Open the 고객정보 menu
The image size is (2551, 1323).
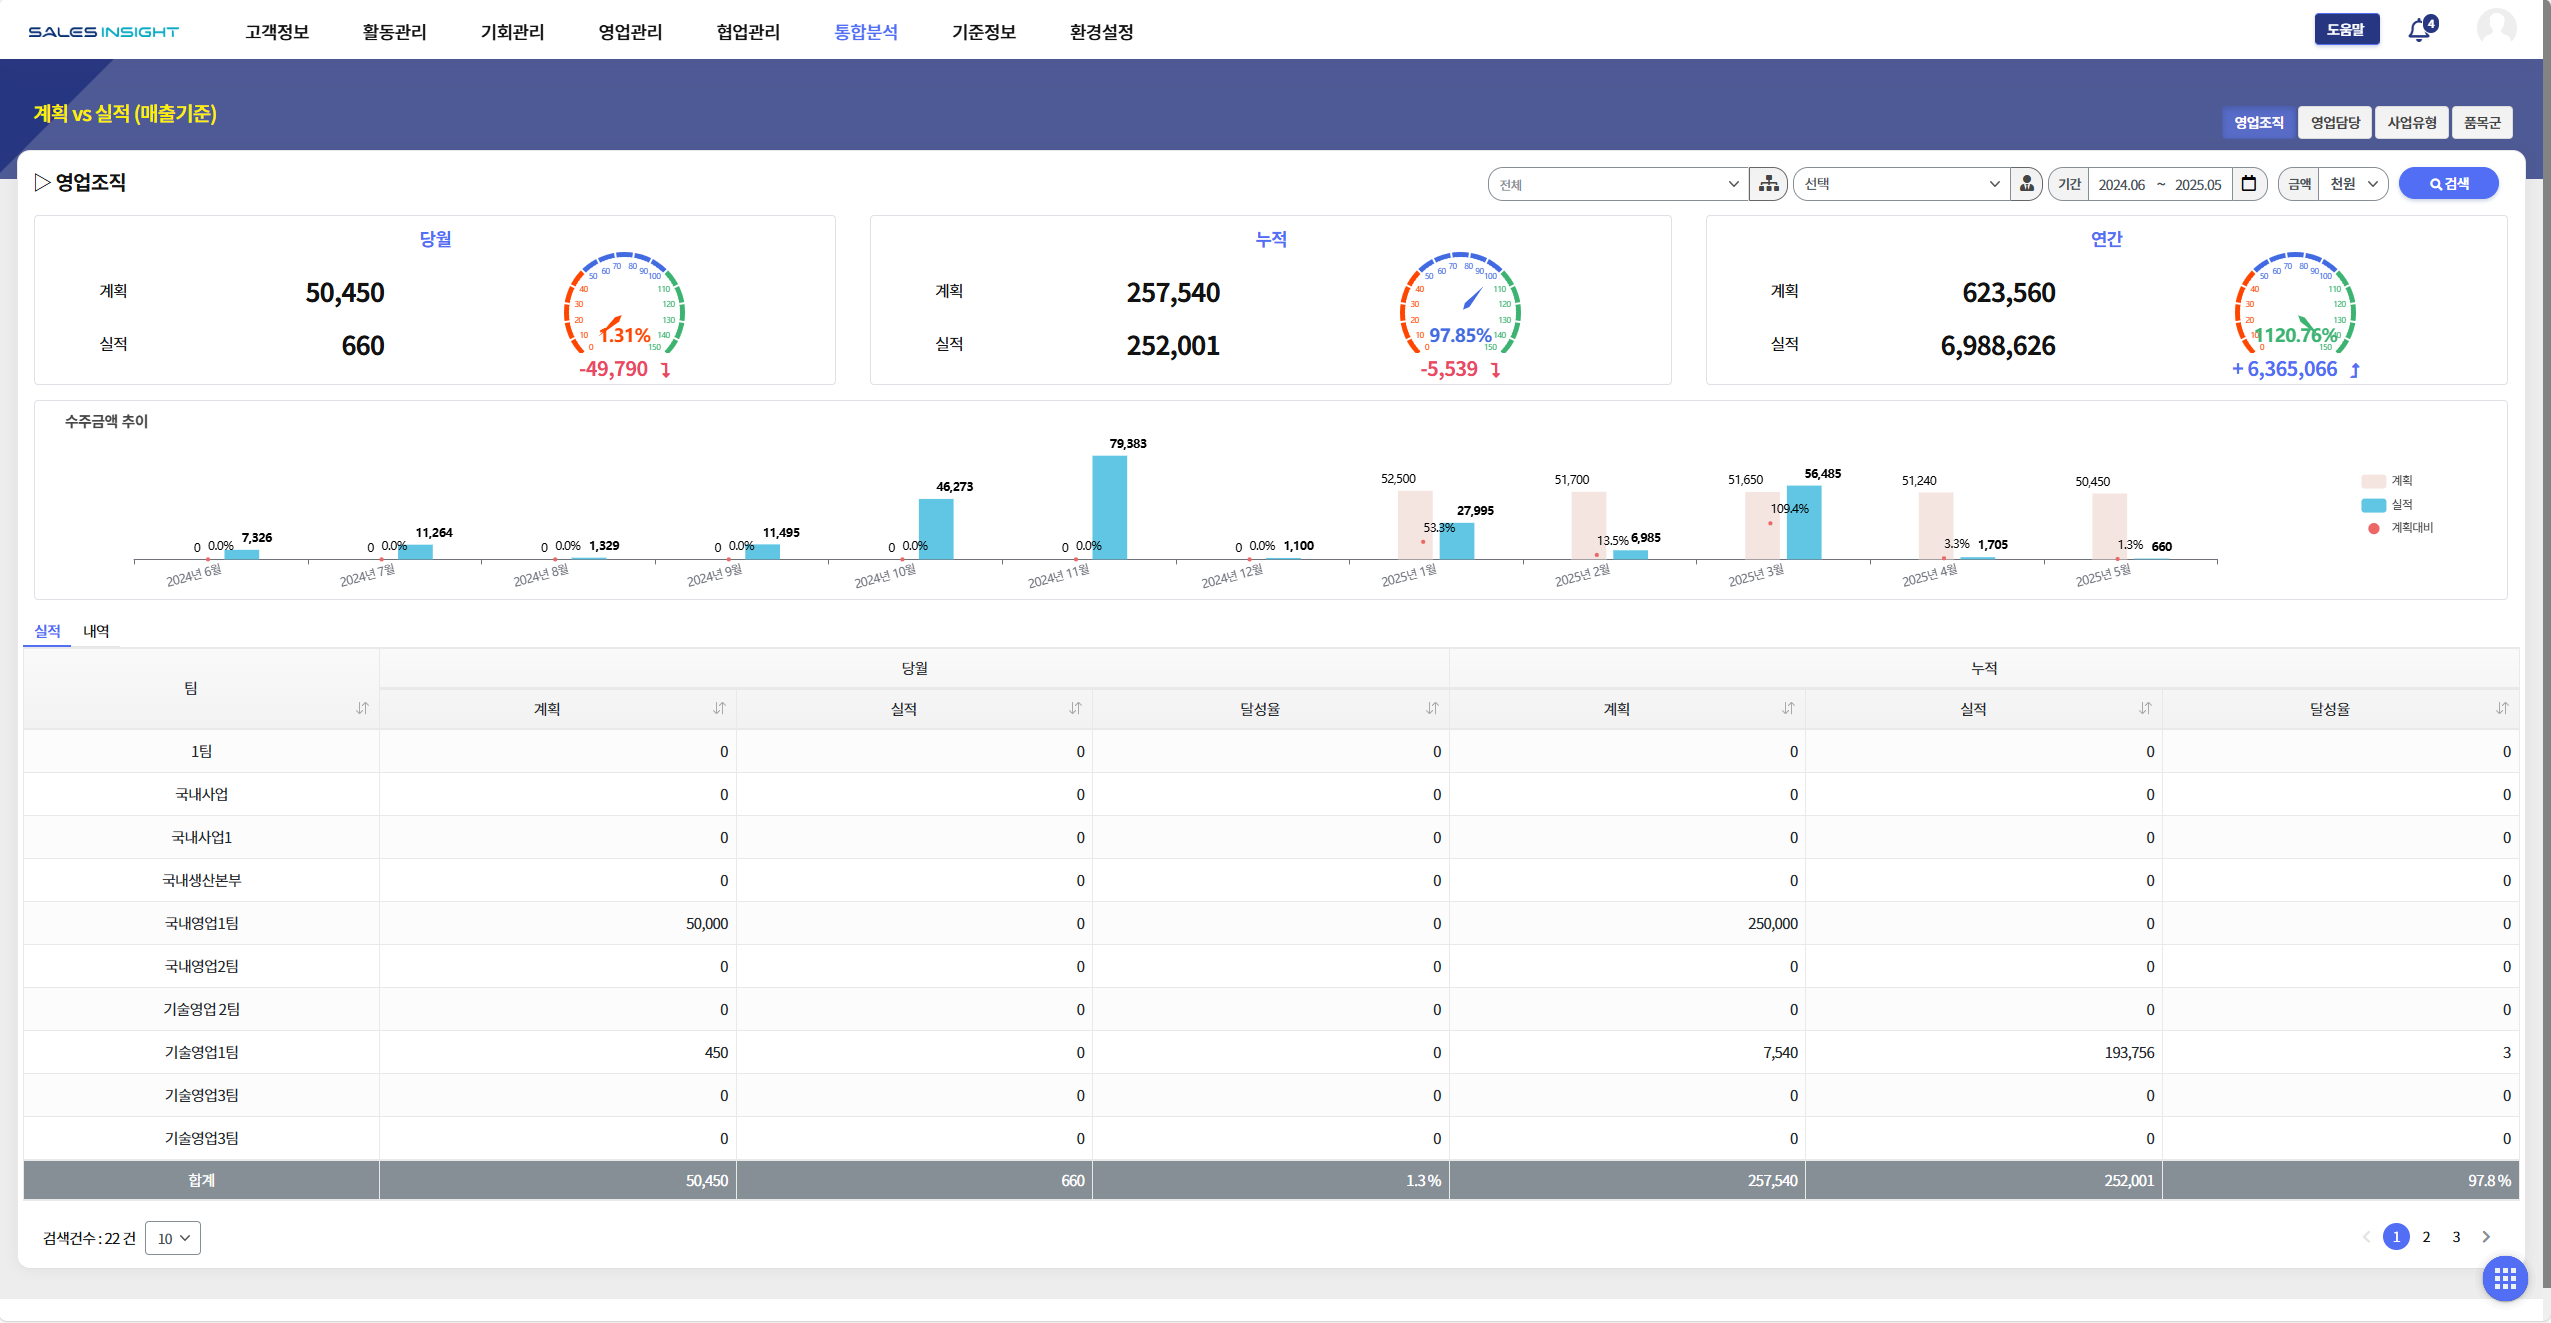[x=277, y=32]
